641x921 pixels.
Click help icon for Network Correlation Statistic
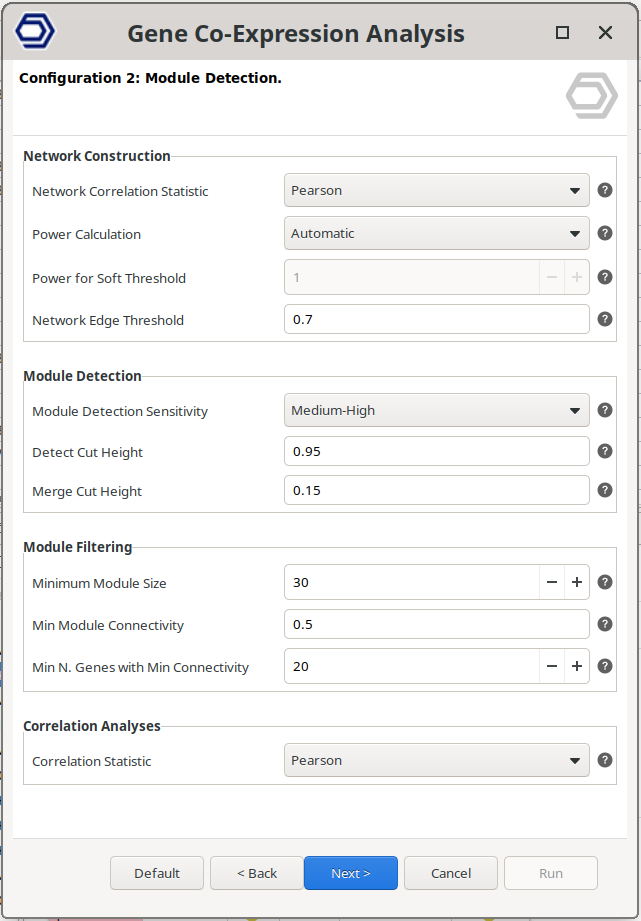(605, 190)
